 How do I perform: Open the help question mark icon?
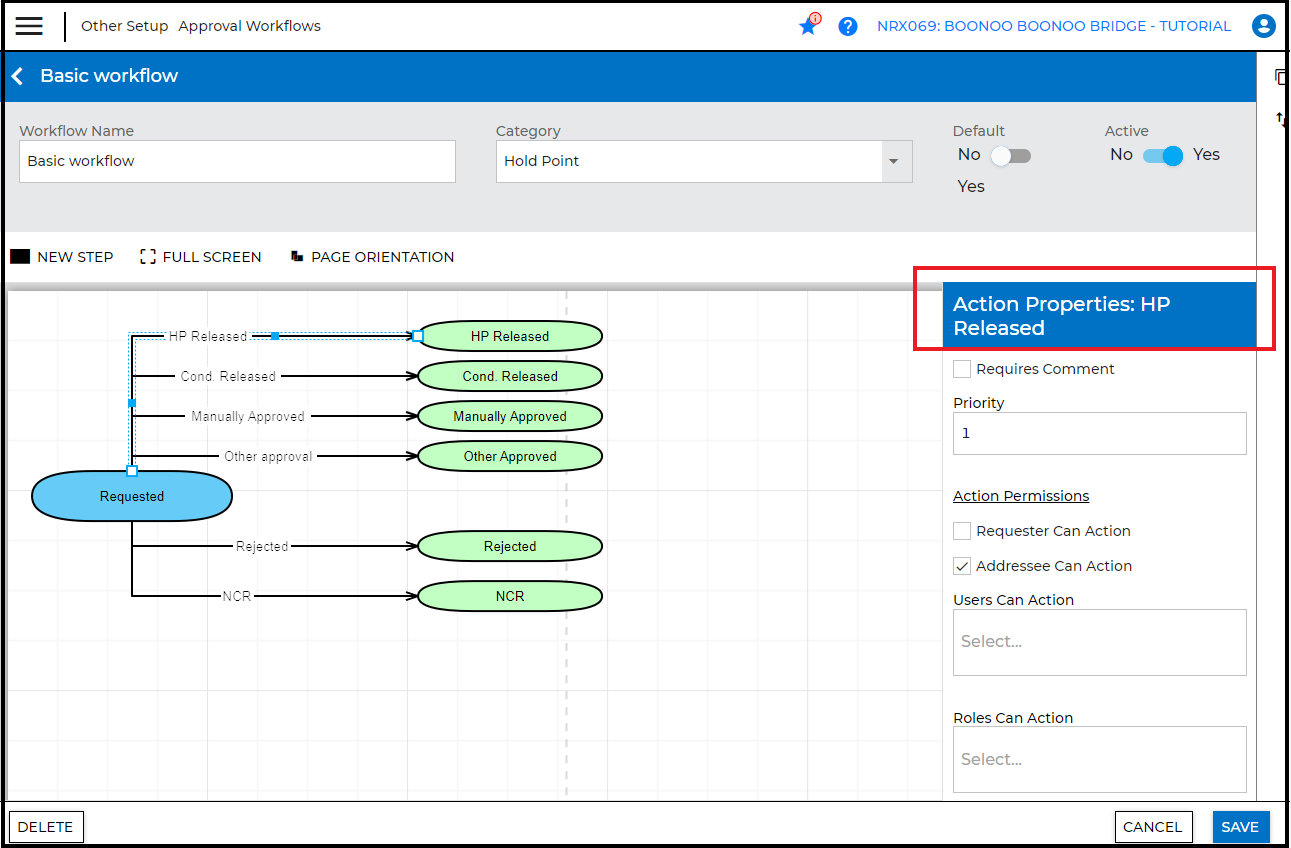848,27
